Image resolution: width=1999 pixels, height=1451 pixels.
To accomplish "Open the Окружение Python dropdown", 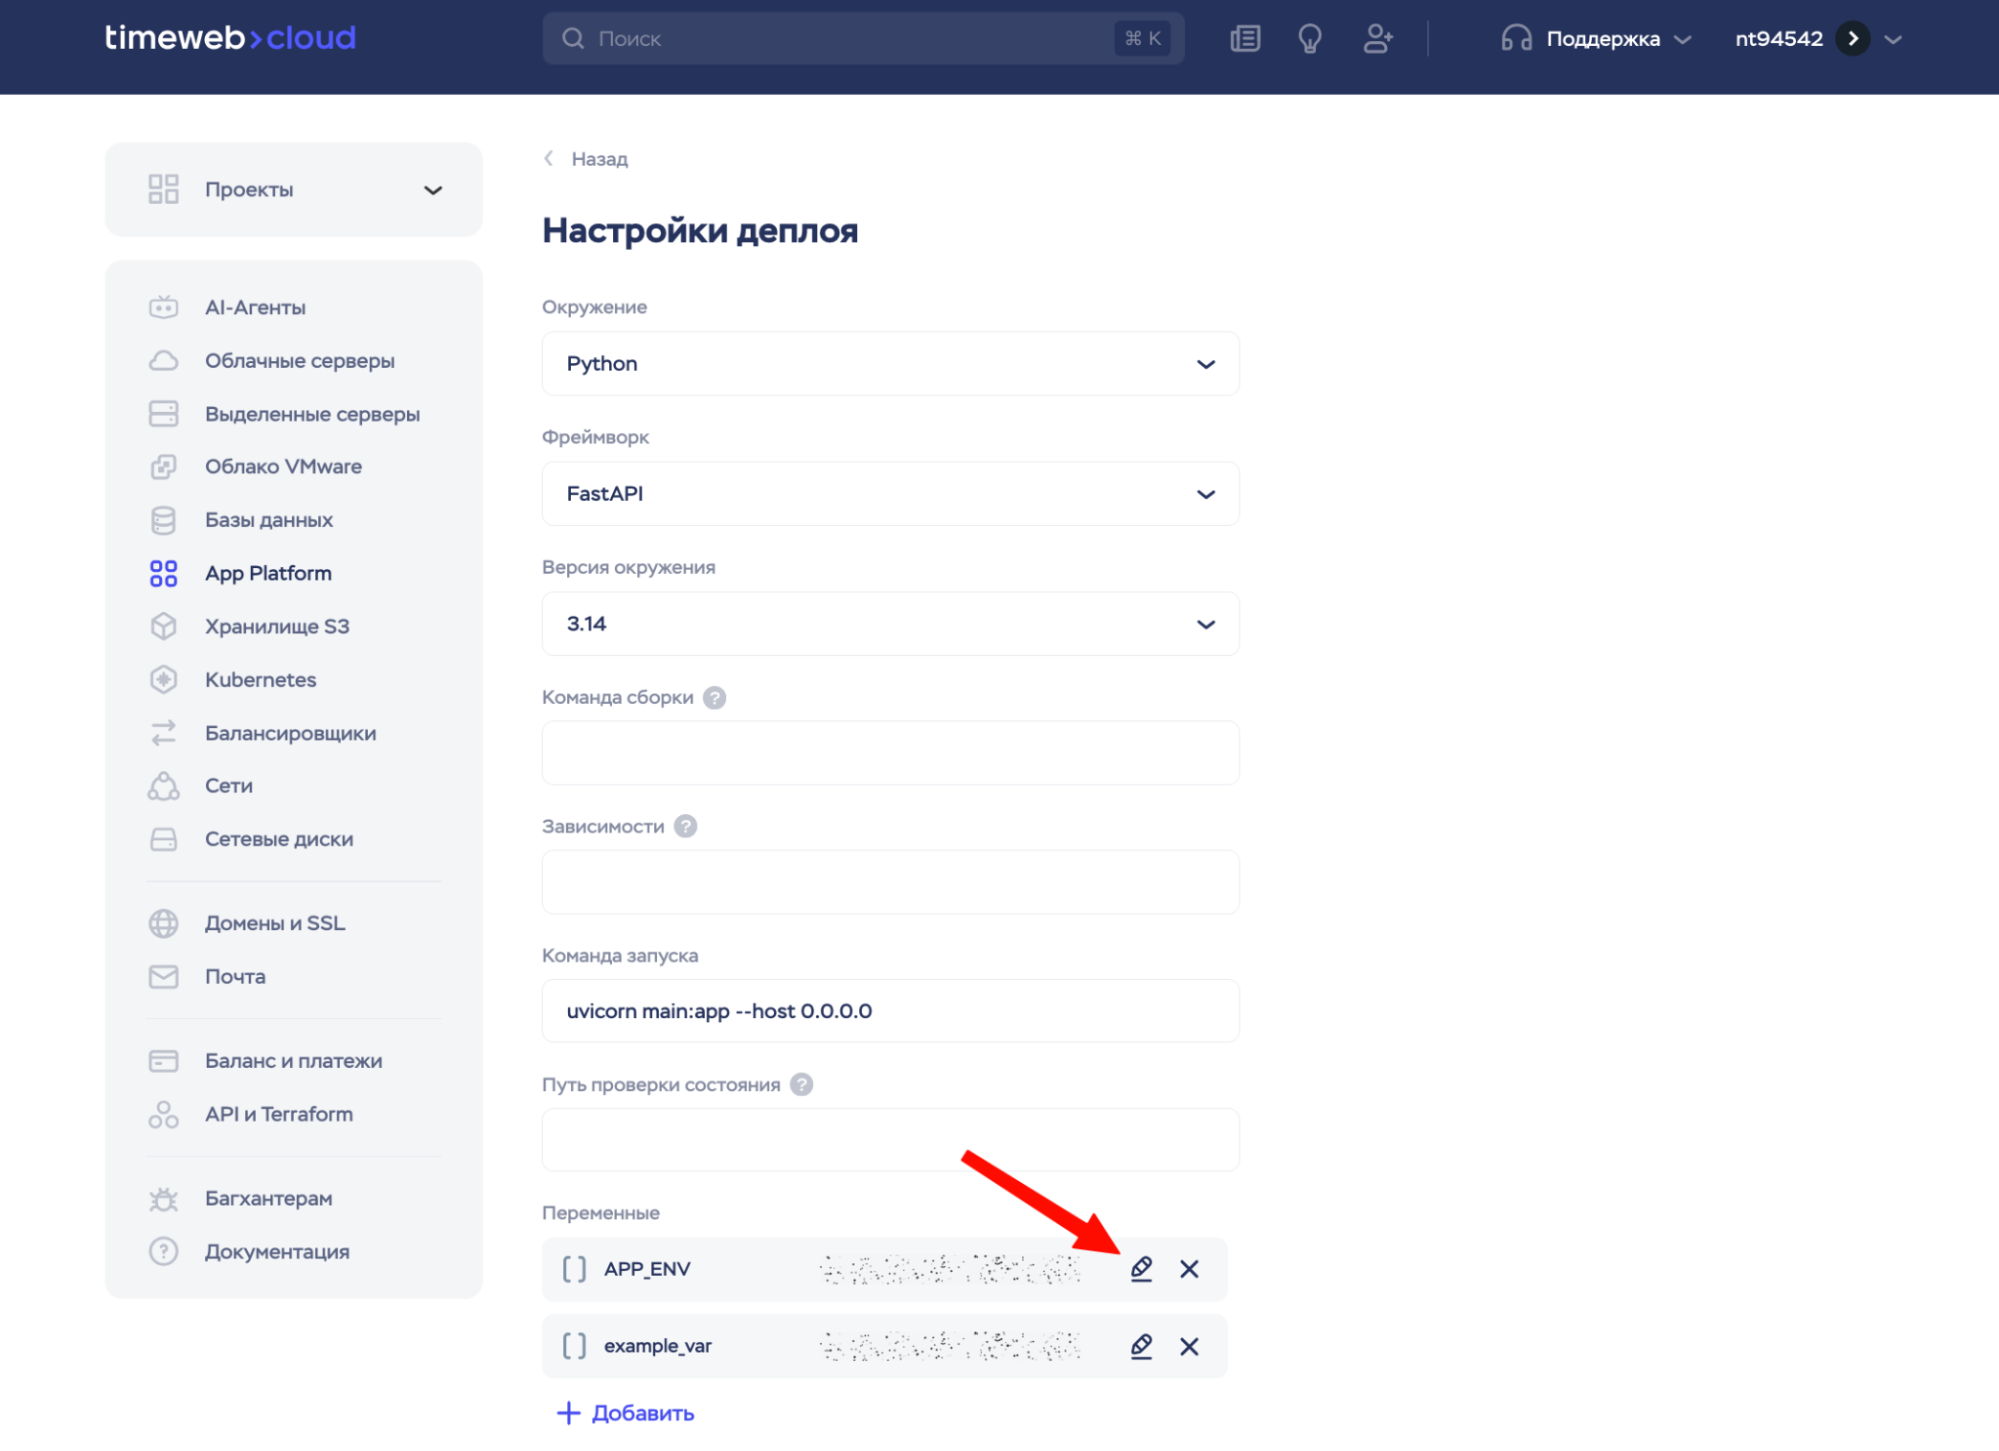I will (x=889, y=363).
